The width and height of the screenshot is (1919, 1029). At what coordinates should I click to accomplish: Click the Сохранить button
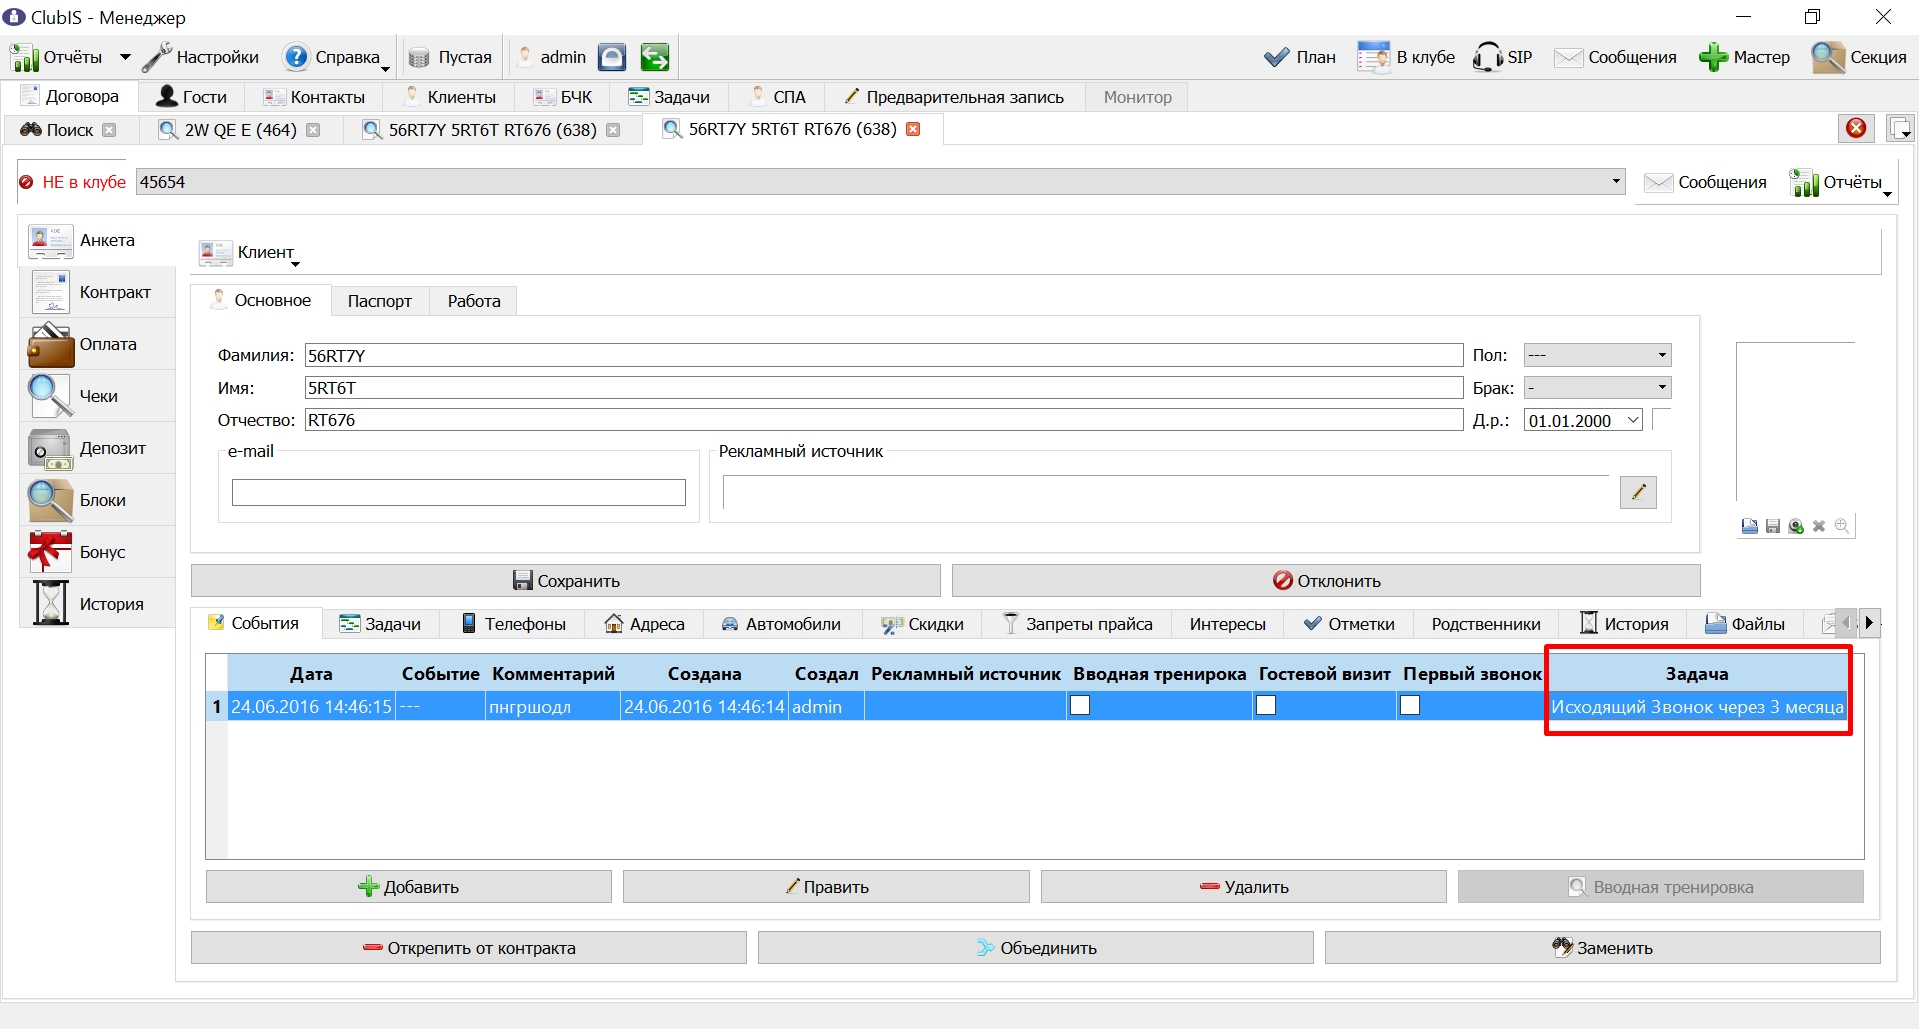coord(566,581)
